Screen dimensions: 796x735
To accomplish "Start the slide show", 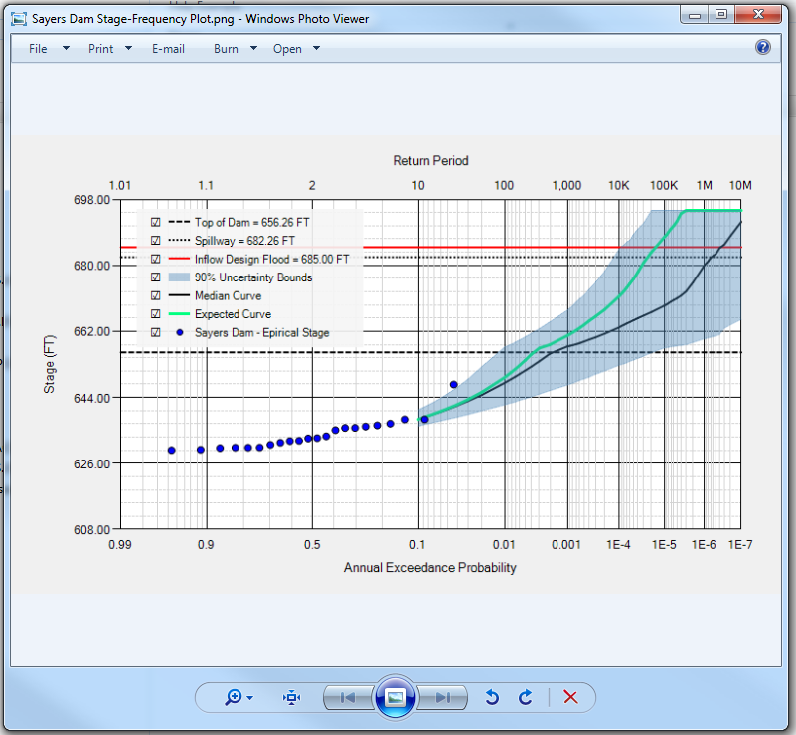I will pyautogui.click(x=395, y=697).
